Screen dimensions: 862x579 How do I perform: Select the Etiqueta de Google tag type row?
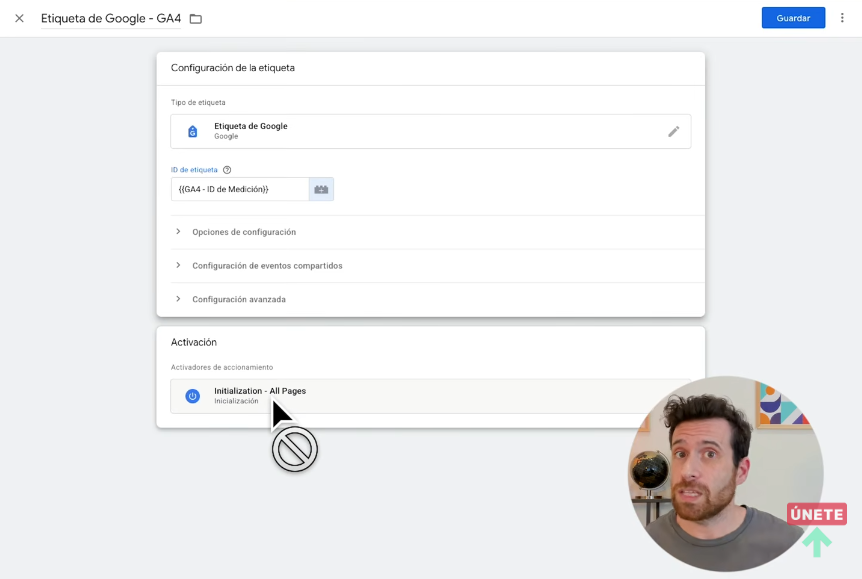click(430, 131)
